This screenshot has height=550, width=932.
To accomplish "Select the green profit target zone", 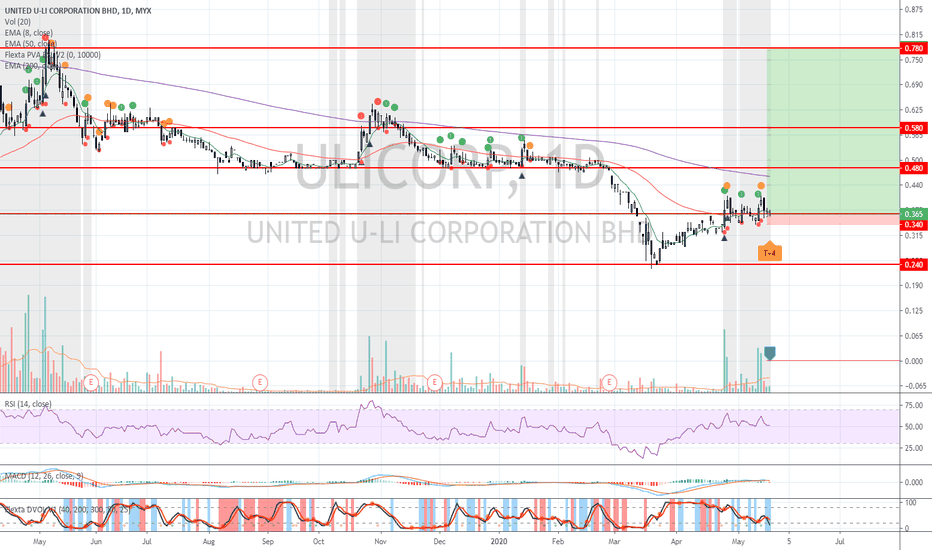I will pyautogui.click(x=833, y=131).
